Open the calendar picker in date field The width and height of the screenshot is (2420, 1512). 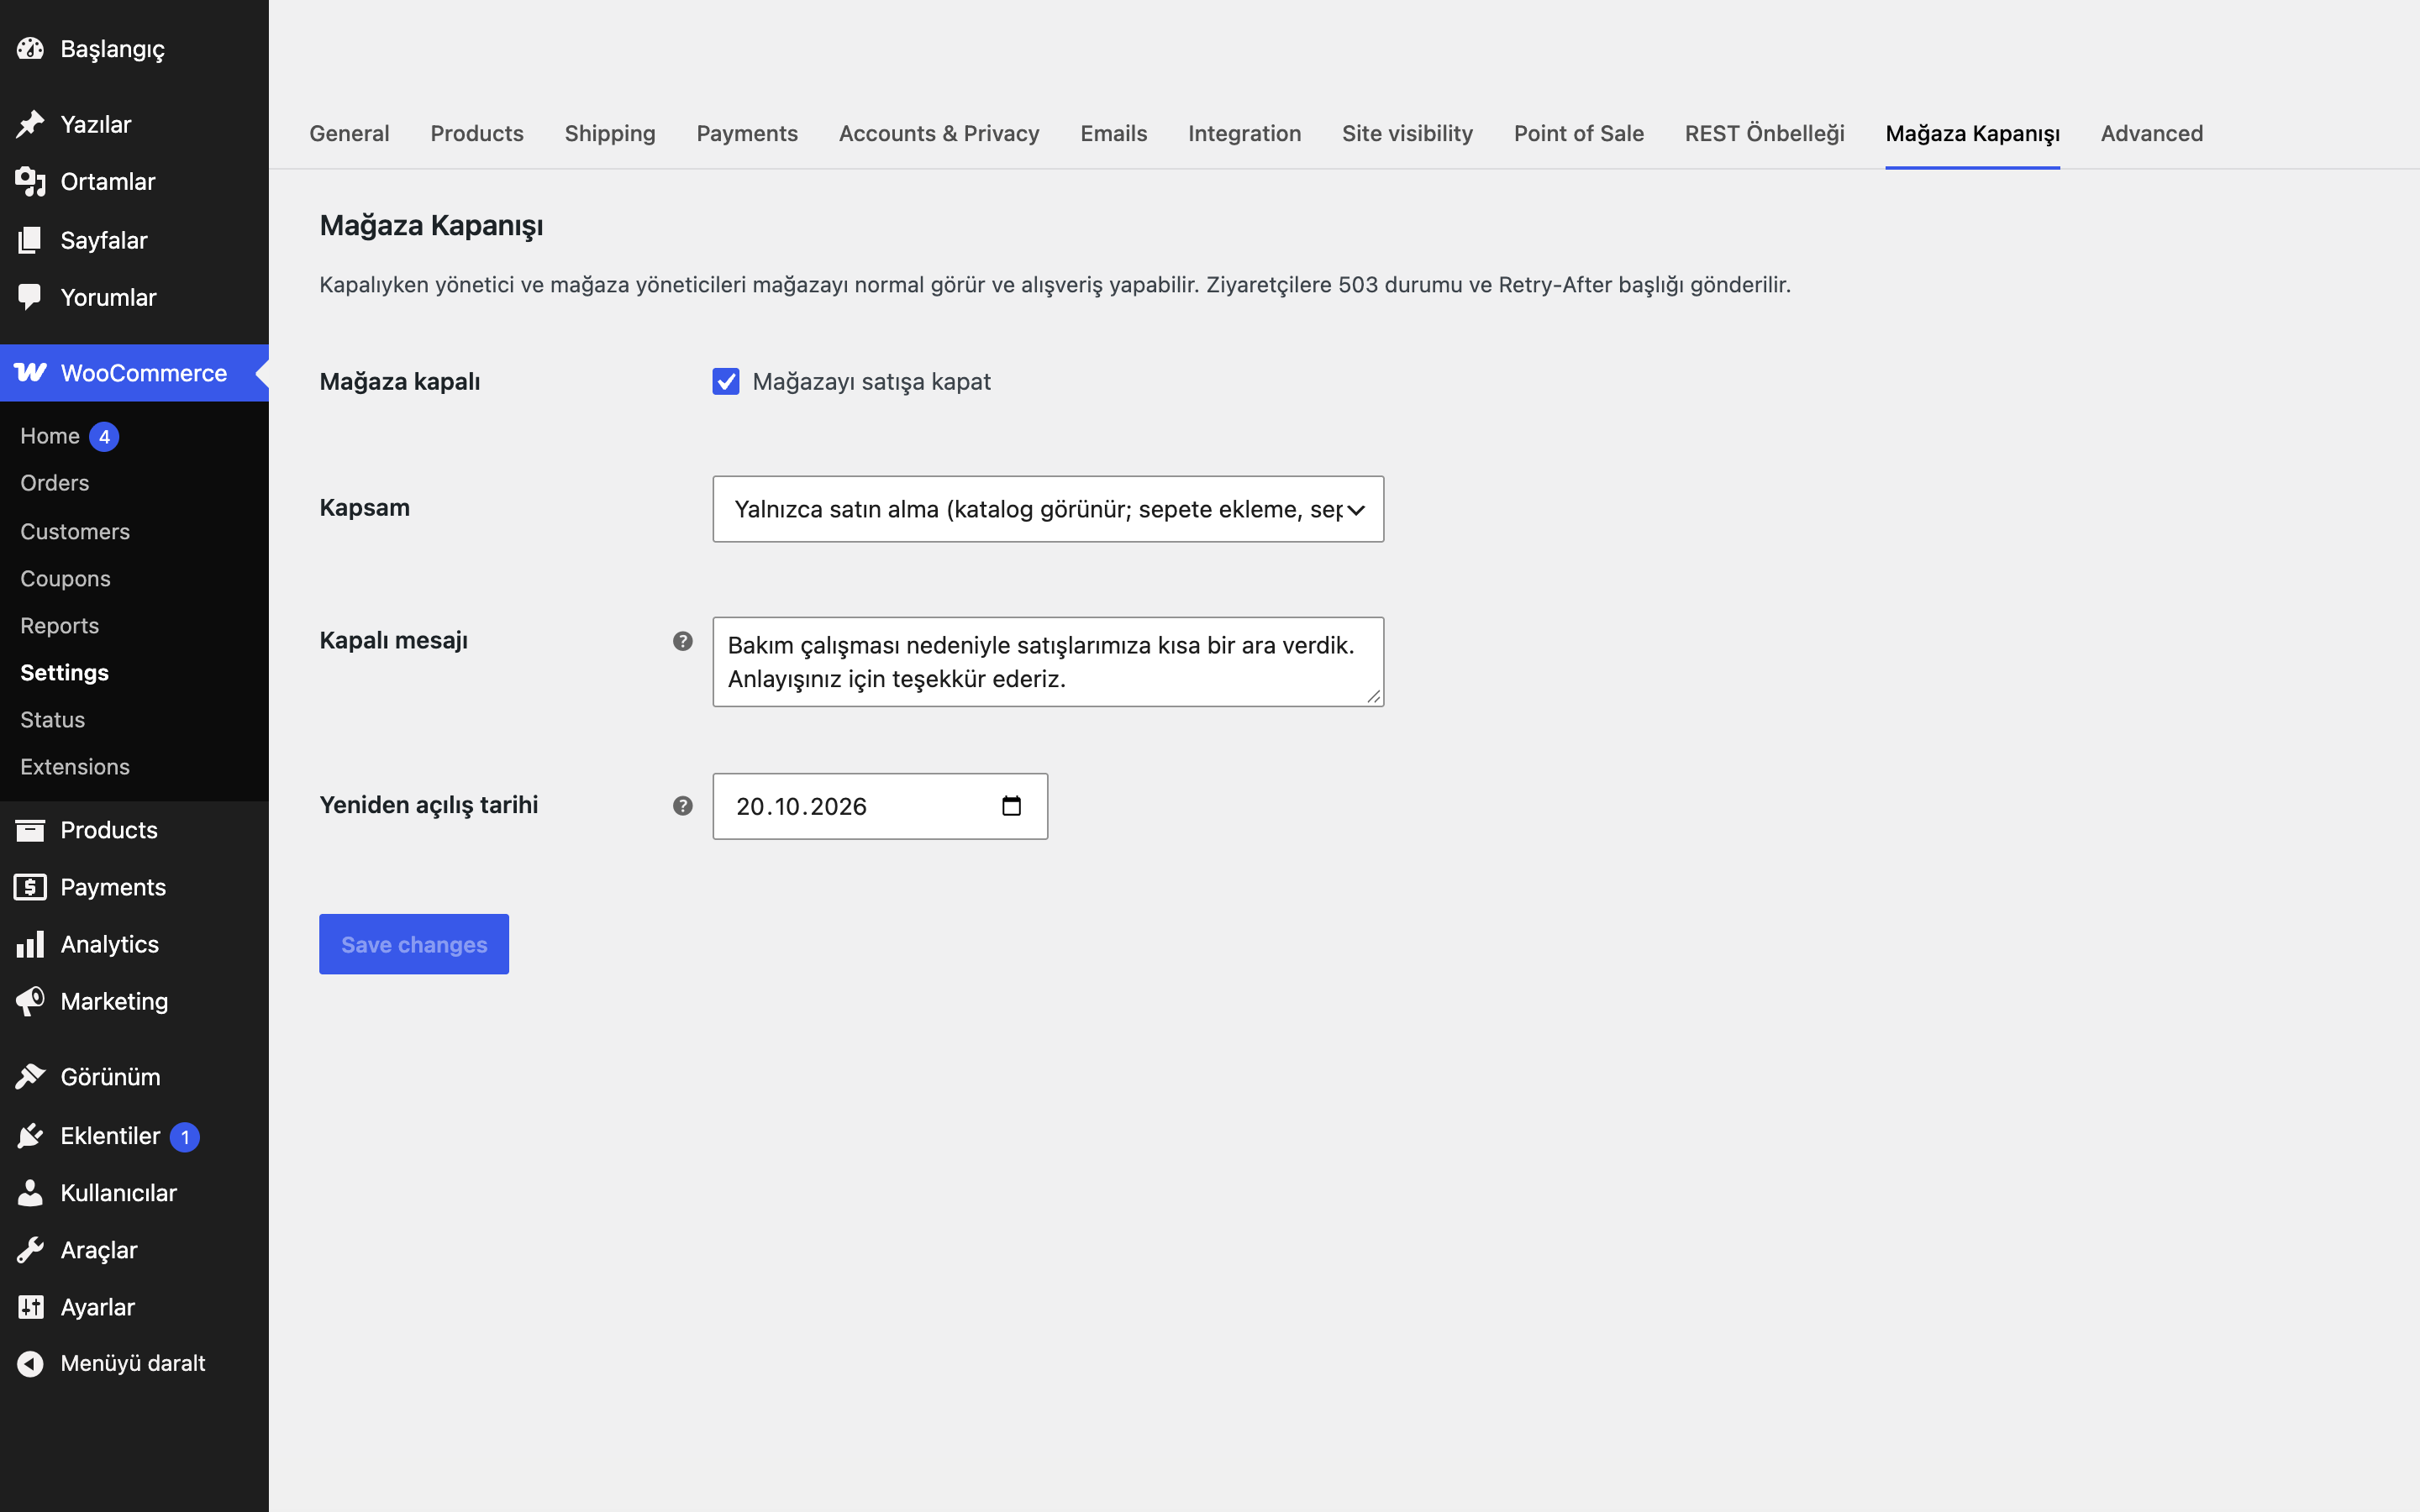click(1011, 806)
